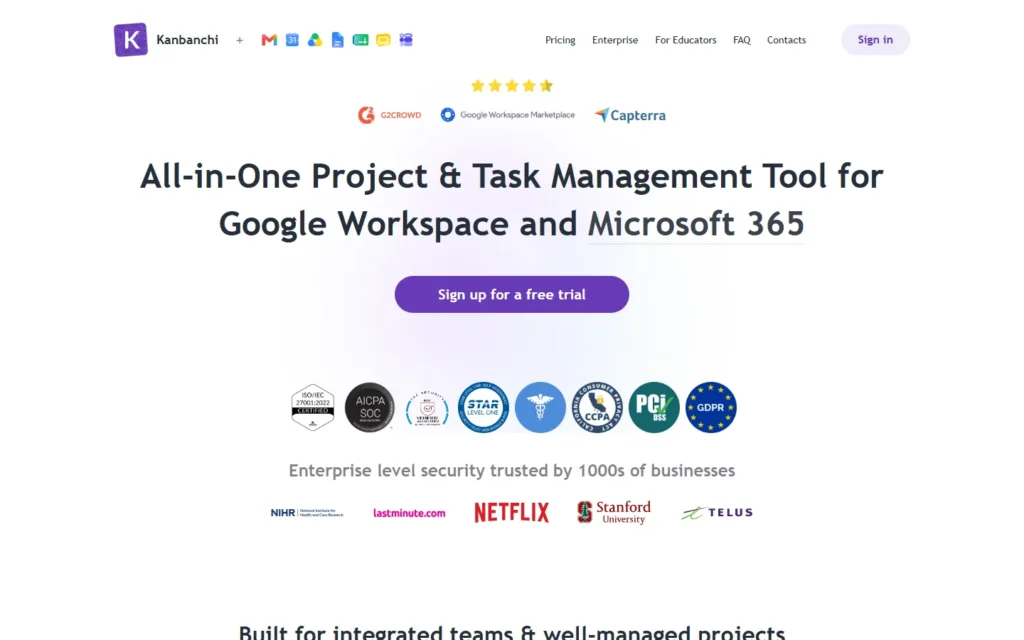Click the lastminute.com logo
Viewport: 1024px width, 640px height.
coord(409,513)
